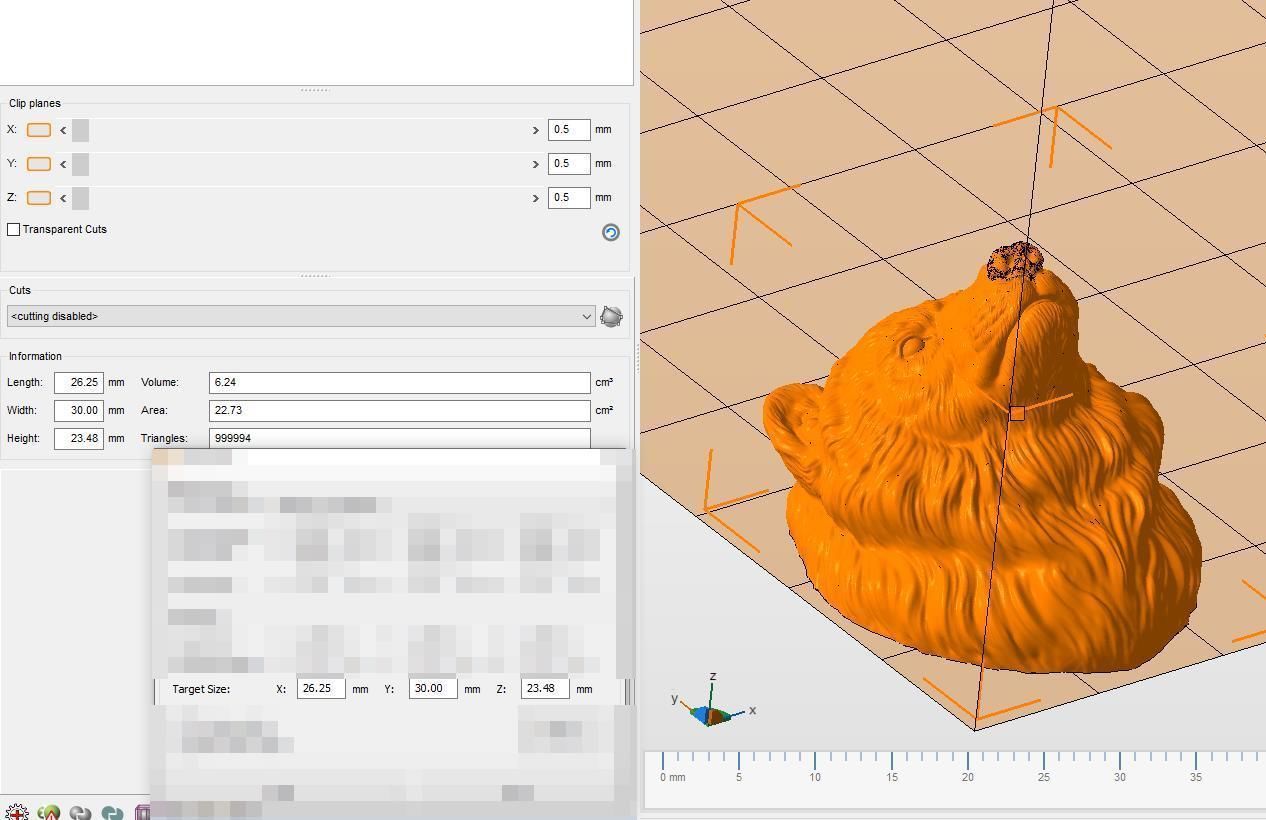Click the Target Size Y field
This screenshot has height=820, width=1266.
click(433, 688)
